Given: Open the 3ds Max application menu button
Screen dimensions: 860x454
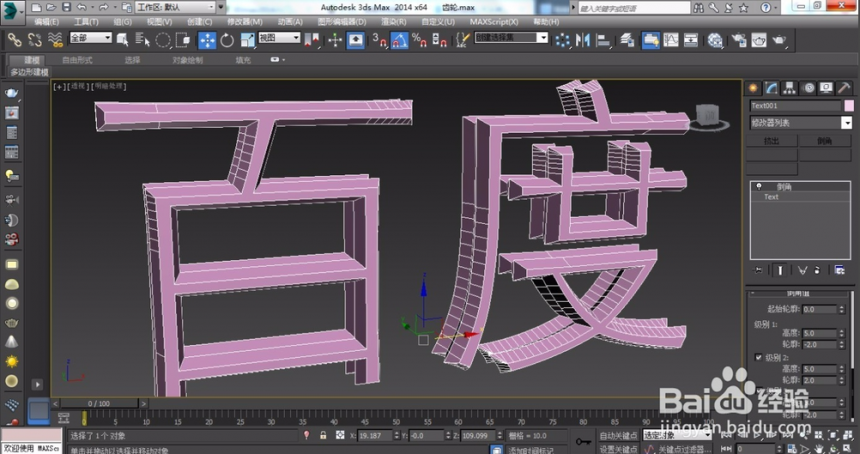Looking at the screenshot, I should pos(12,12).
